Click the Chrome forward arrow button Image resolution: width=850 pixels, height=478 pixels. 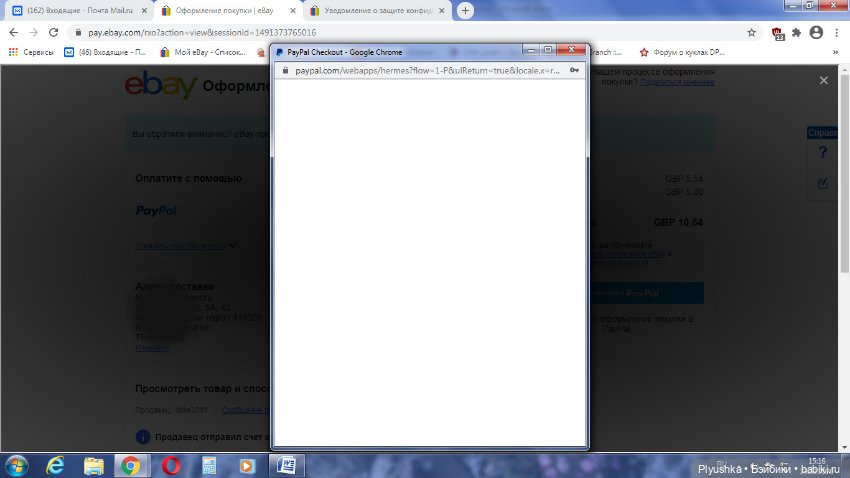(x=34, y=33)
